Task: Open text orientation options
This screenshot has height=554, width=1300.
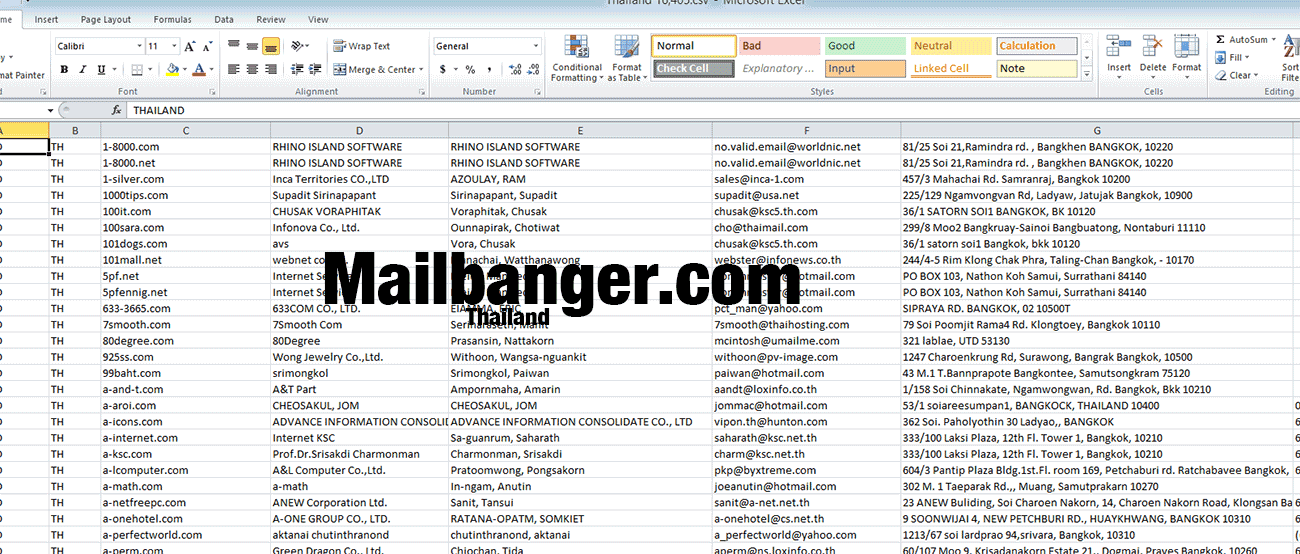Action: (300, 46)
